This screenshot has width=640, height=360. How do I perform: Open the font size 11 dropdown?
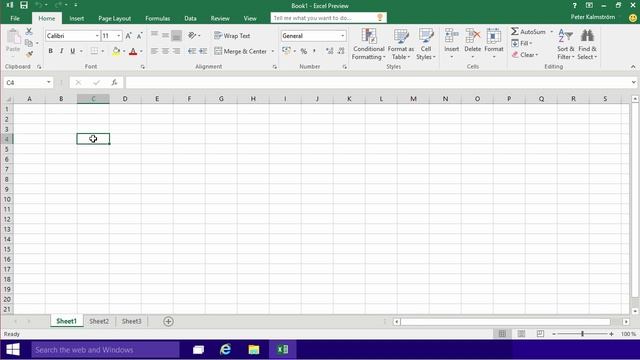tap(118, 36)
